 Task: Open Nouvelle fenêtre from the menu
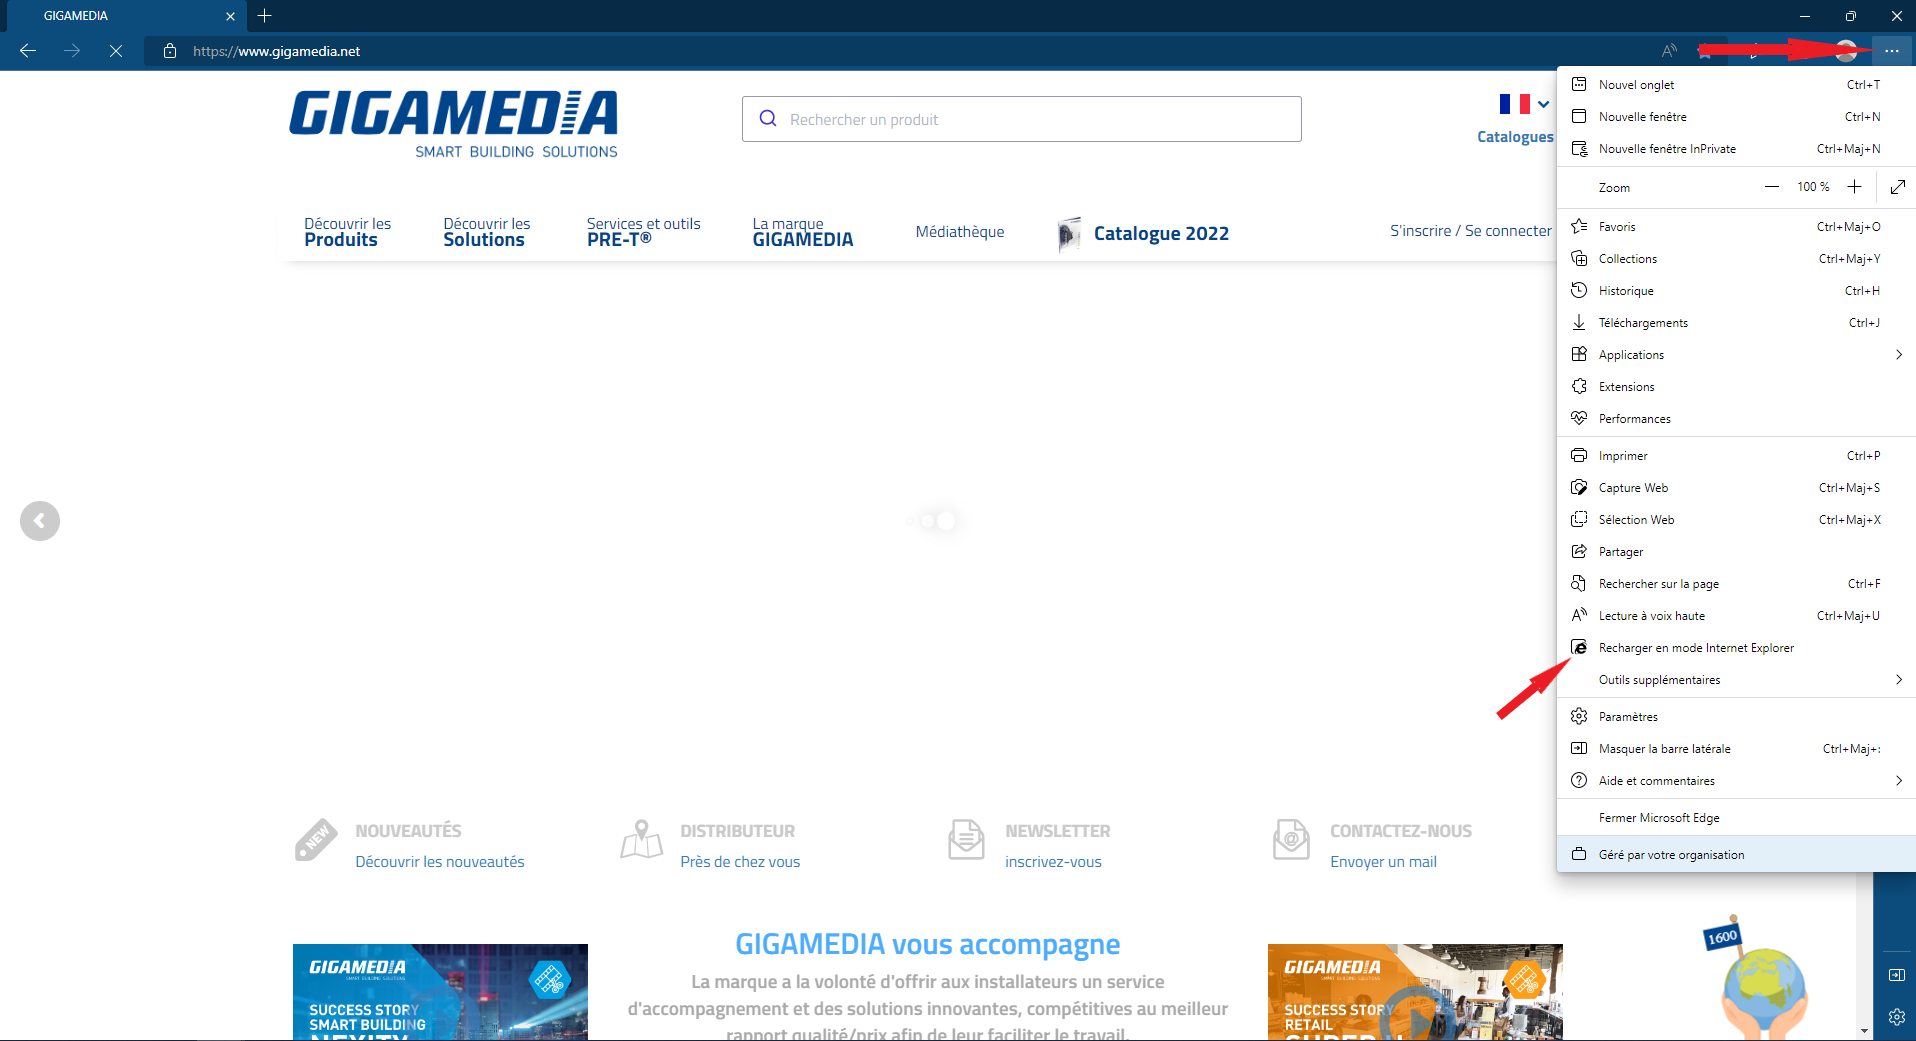1736,117
